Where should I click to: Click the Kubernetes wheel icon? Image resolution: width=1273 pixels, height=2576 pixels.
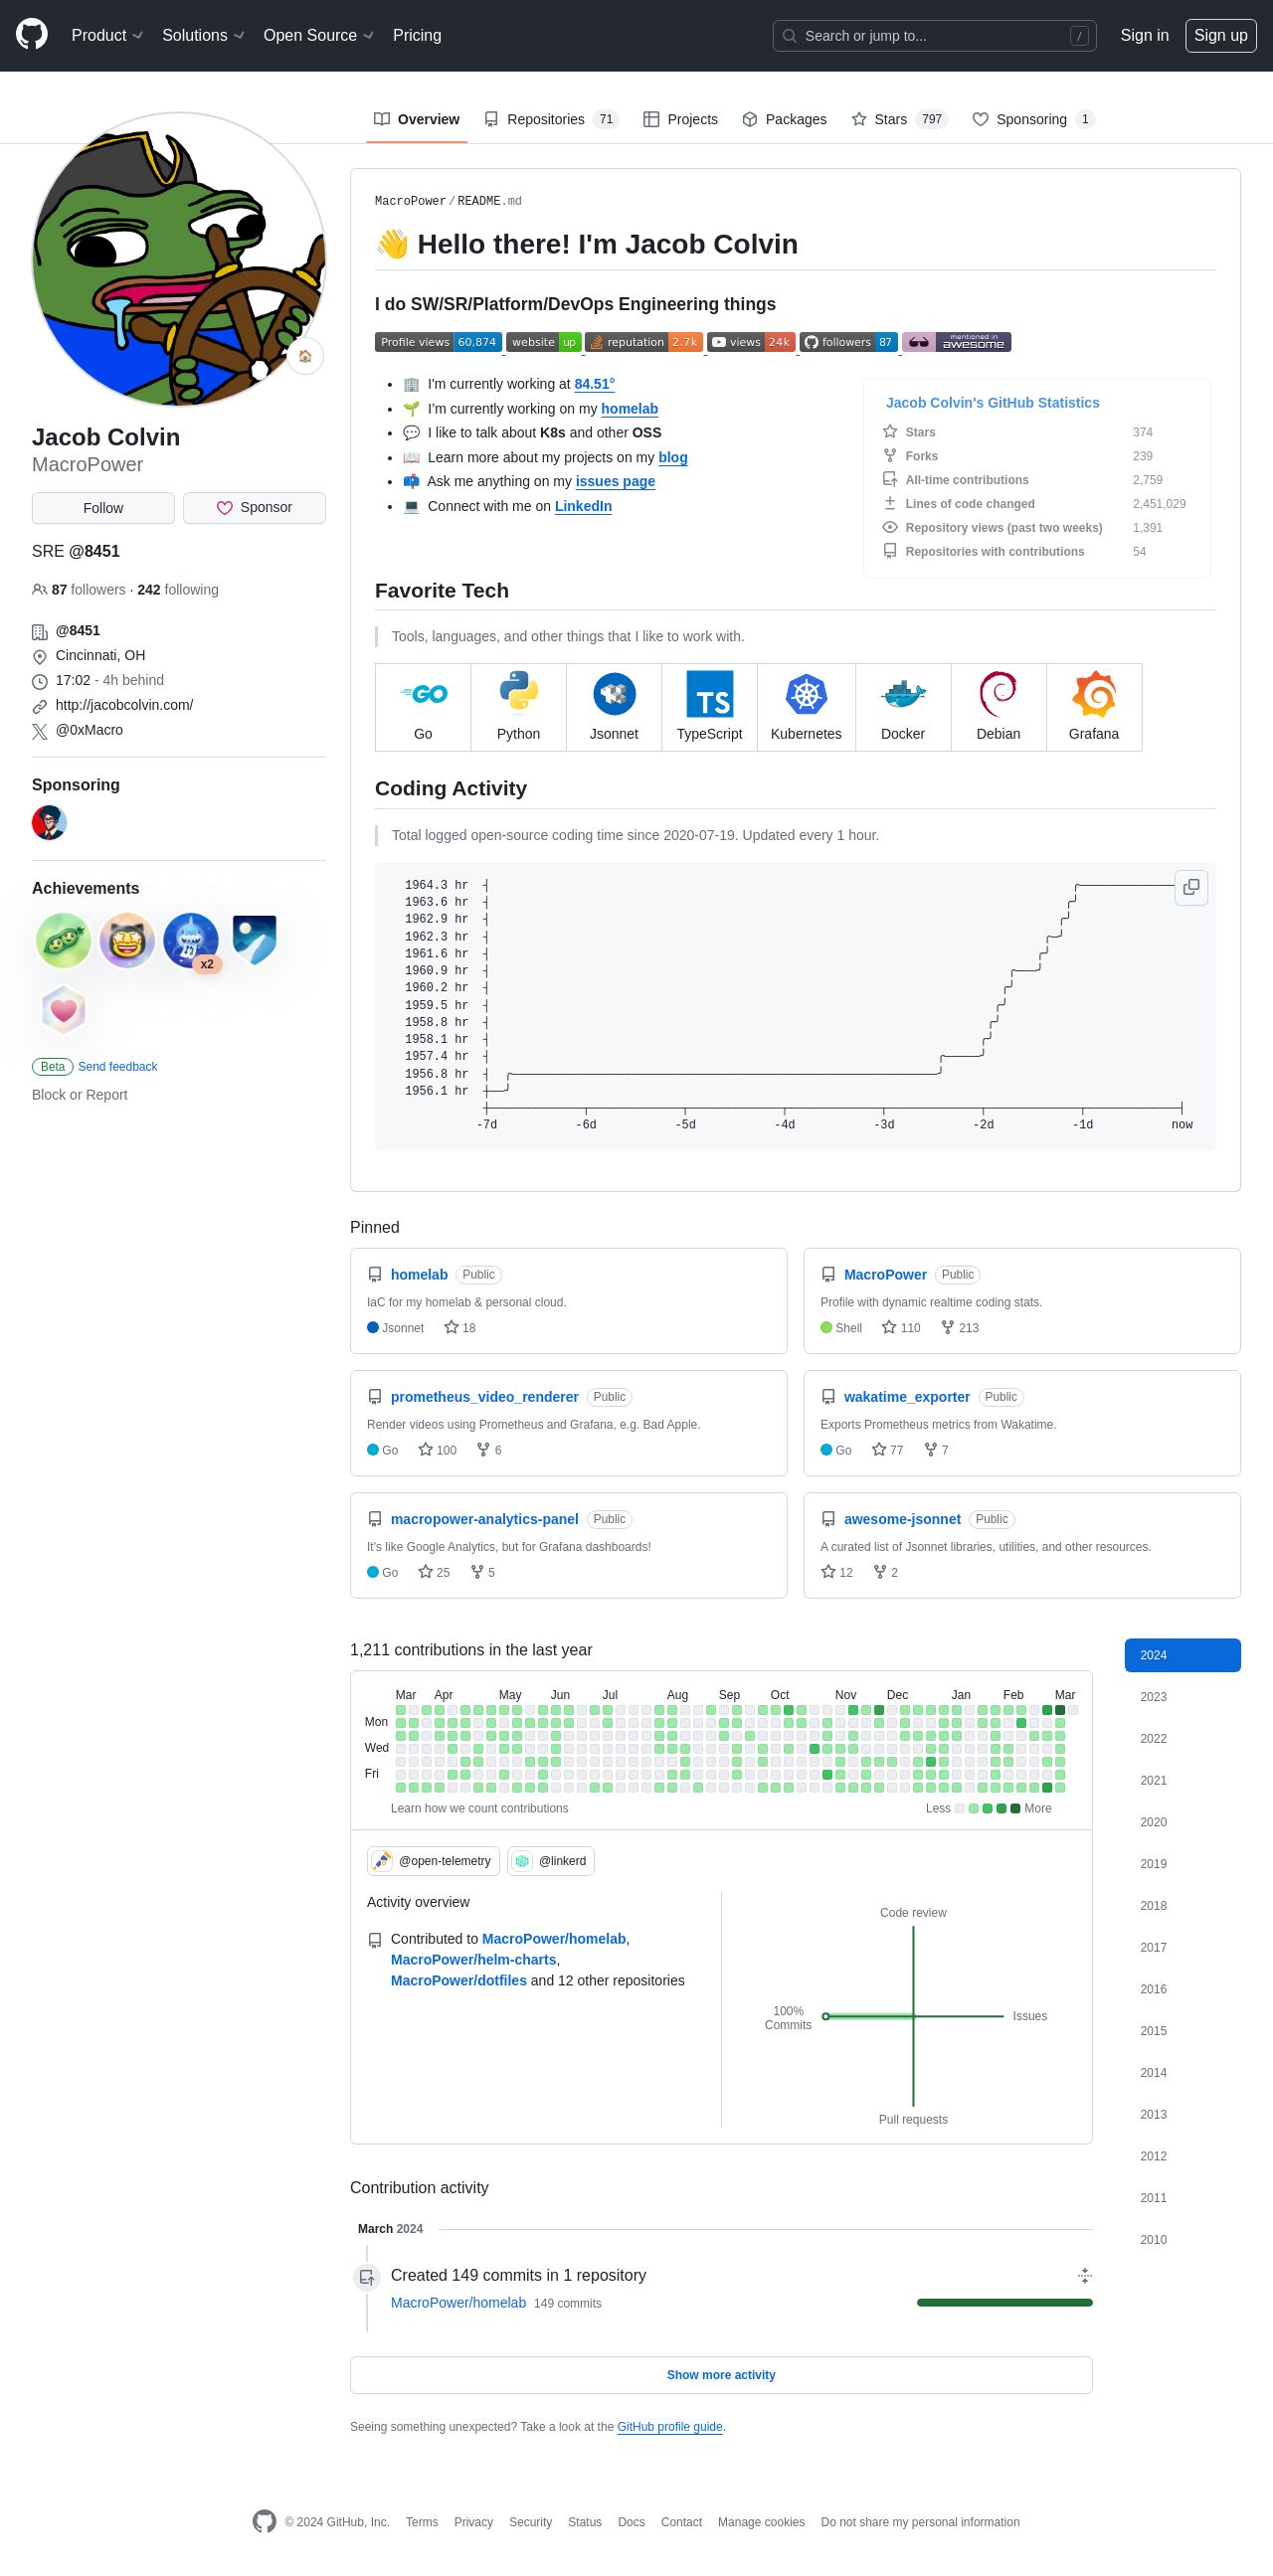806,694
